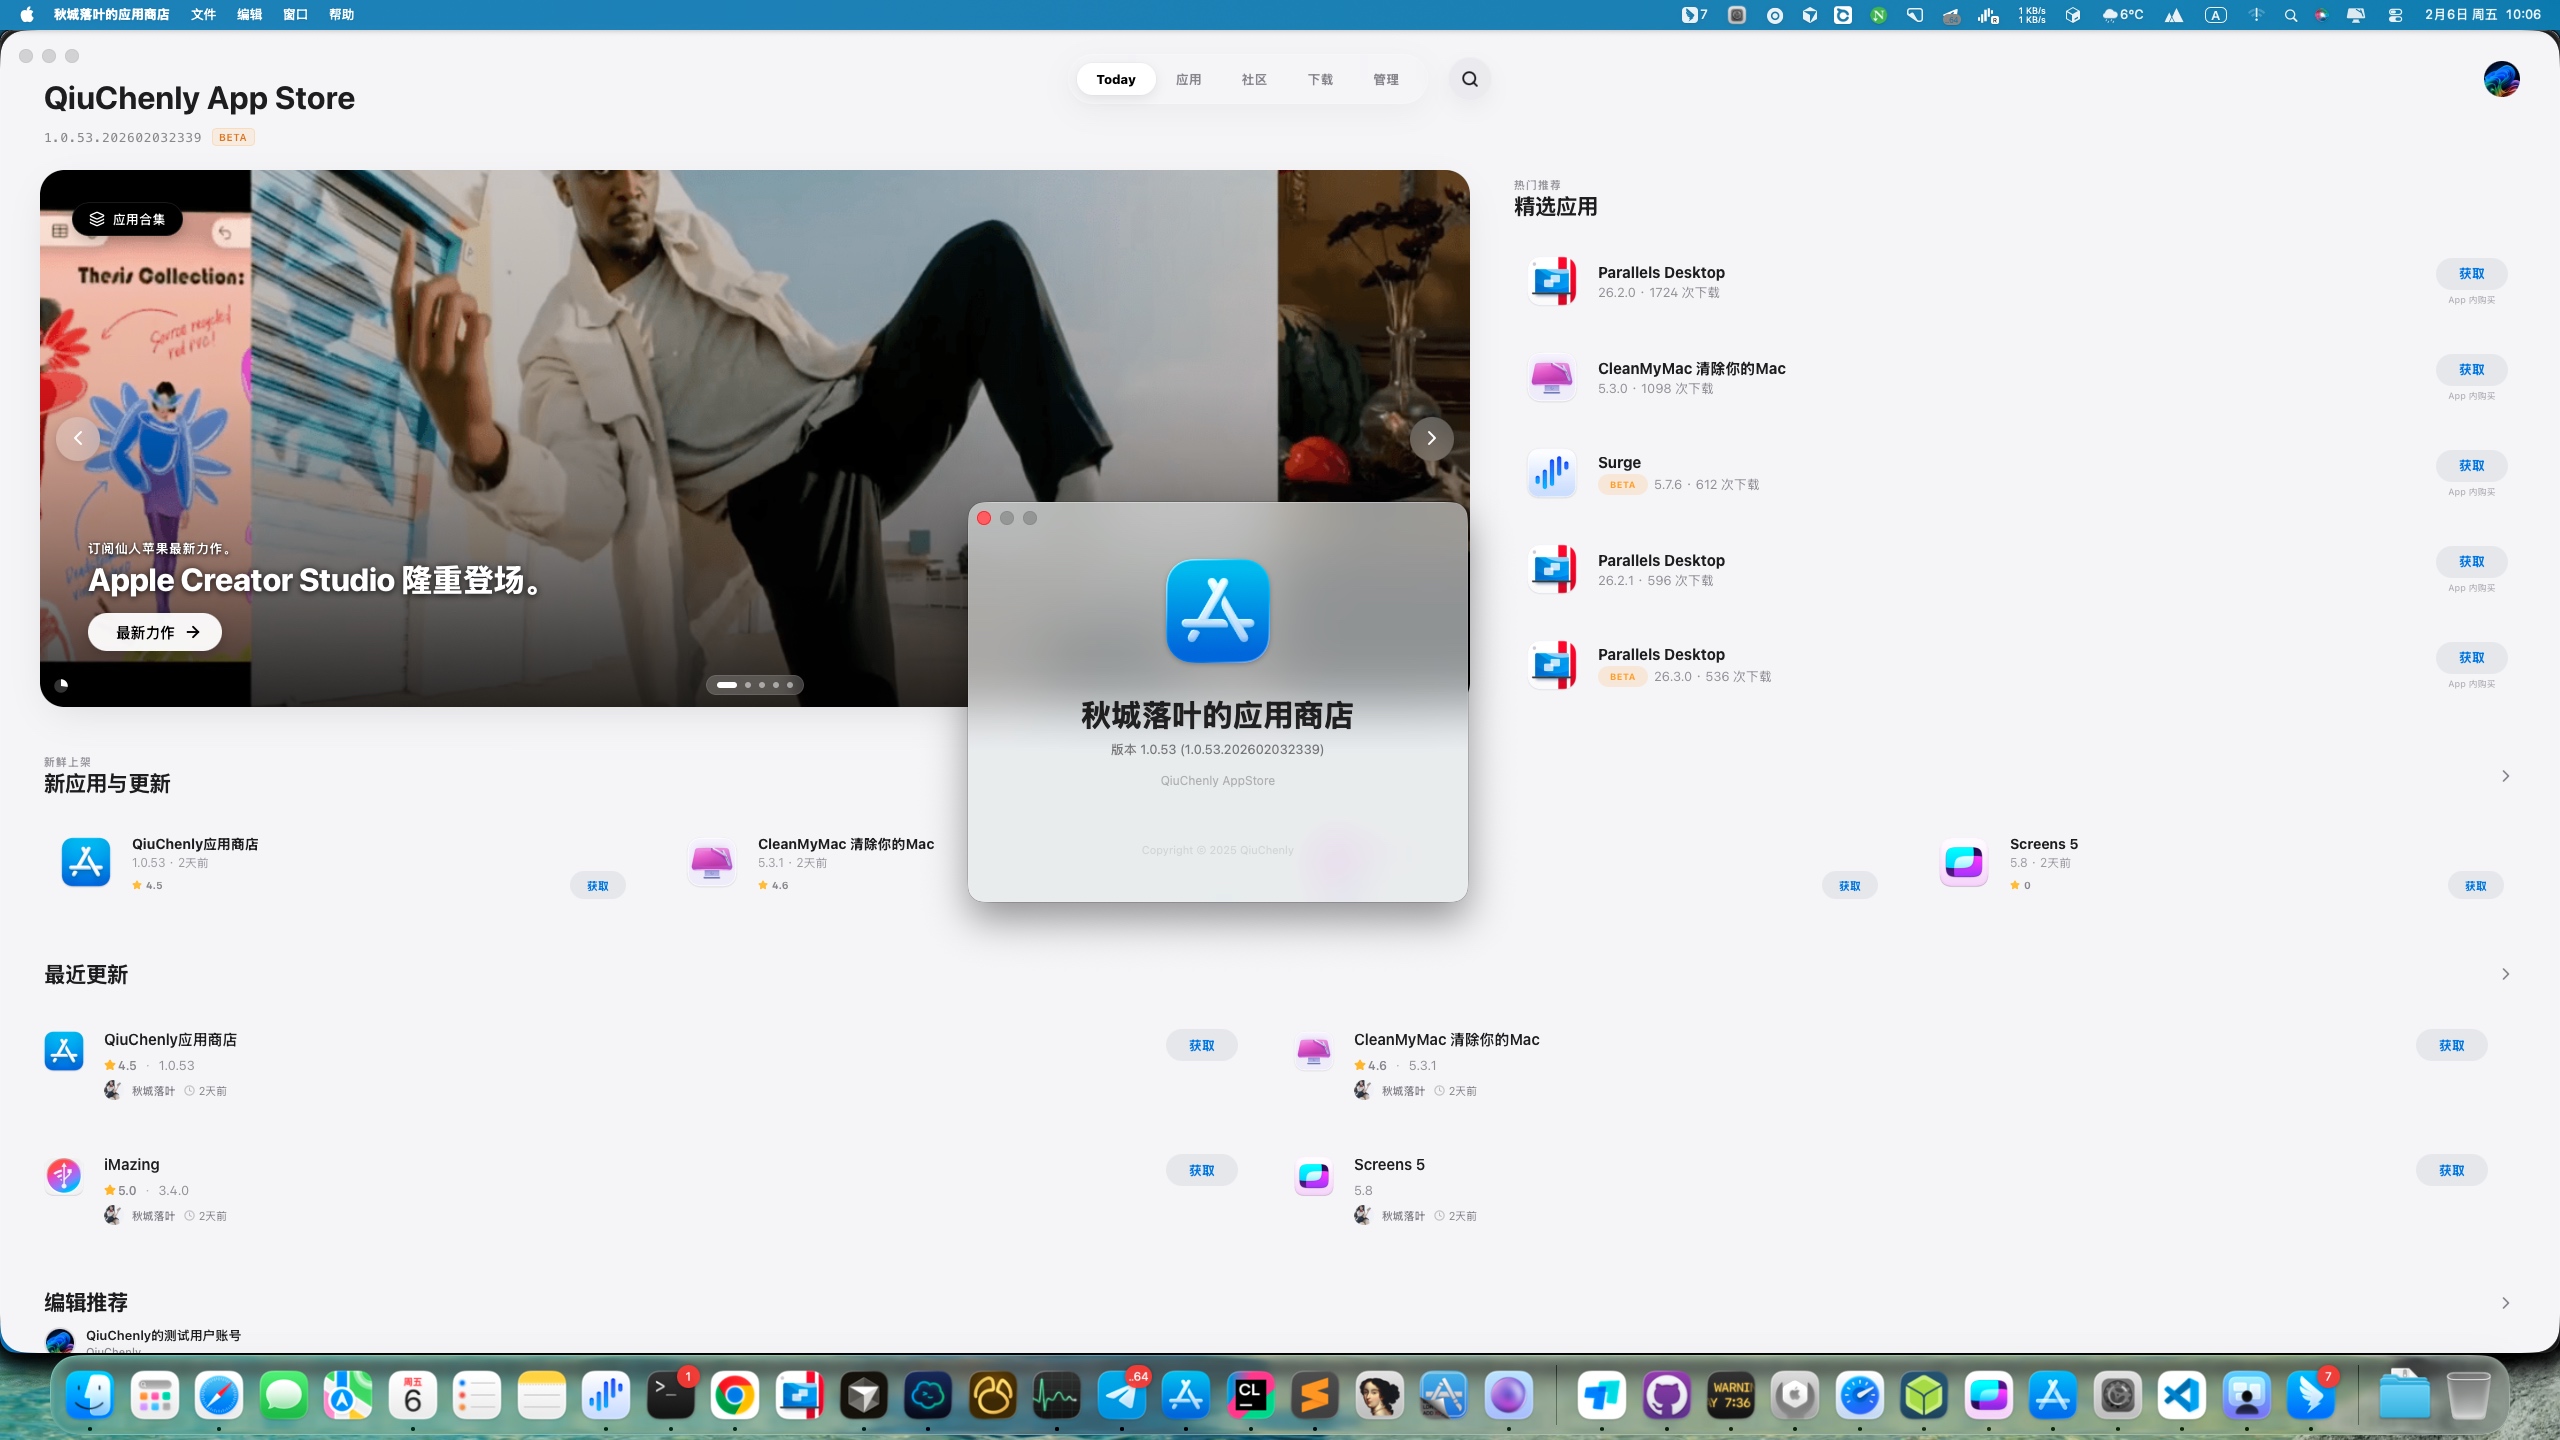
Task: Click the carousel previous arrow
Action: click(x=77, y=438)
